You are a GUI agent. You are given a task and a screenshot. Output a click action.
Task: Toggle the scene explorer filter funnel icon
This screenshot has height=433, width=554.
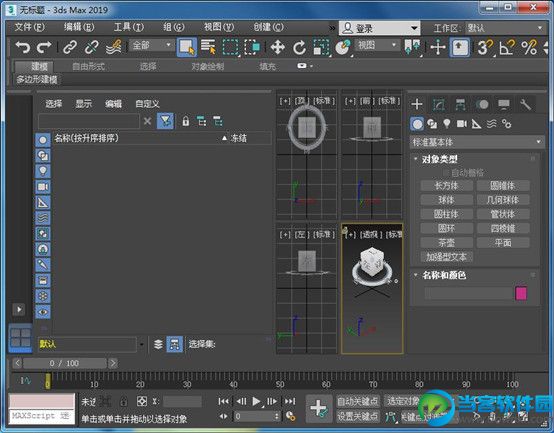(x=165, y=121)
